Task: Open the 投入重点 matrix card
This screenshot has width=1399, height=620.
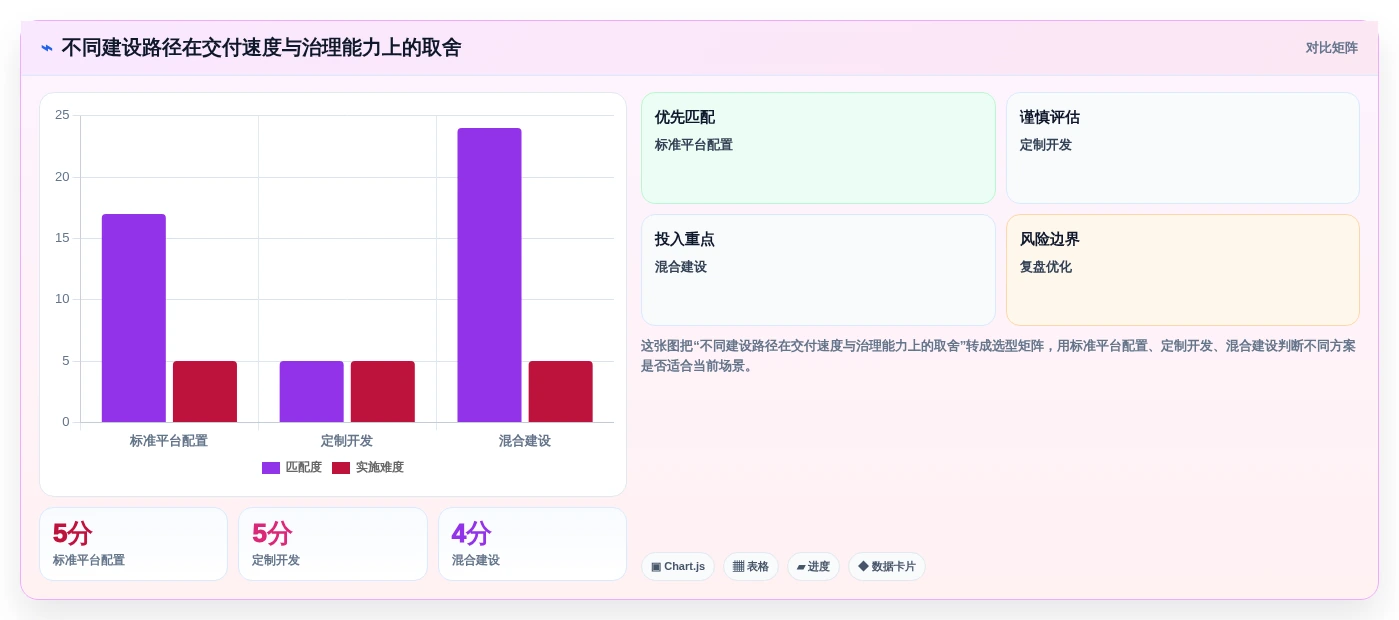Action: 818,270
